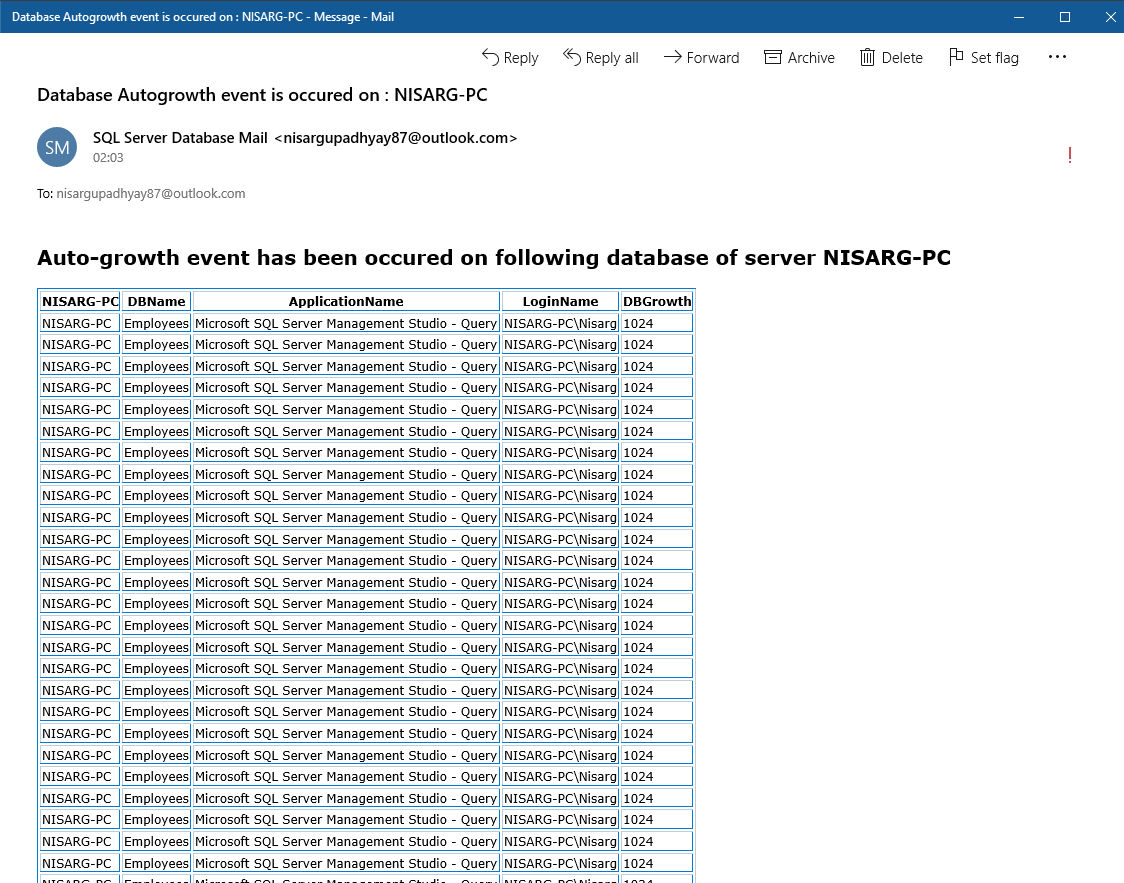Click the window title bar text
This screenshot has width=1124, height=883.
[x=203, y=16]
